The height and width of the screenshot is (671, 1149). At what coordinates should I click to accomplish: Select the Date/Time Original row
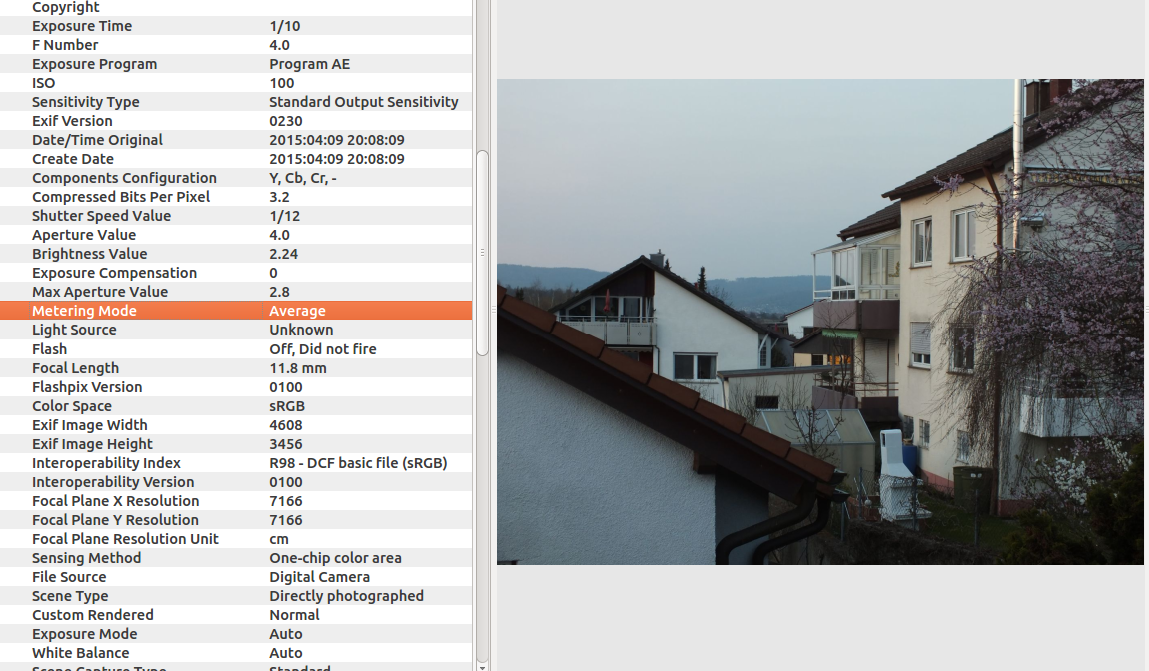coord(236,140)
